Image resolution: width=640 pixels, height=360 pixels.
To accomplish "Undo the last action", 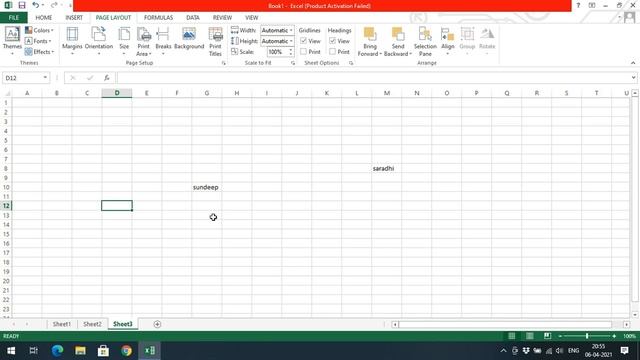I will coord(36,5).
